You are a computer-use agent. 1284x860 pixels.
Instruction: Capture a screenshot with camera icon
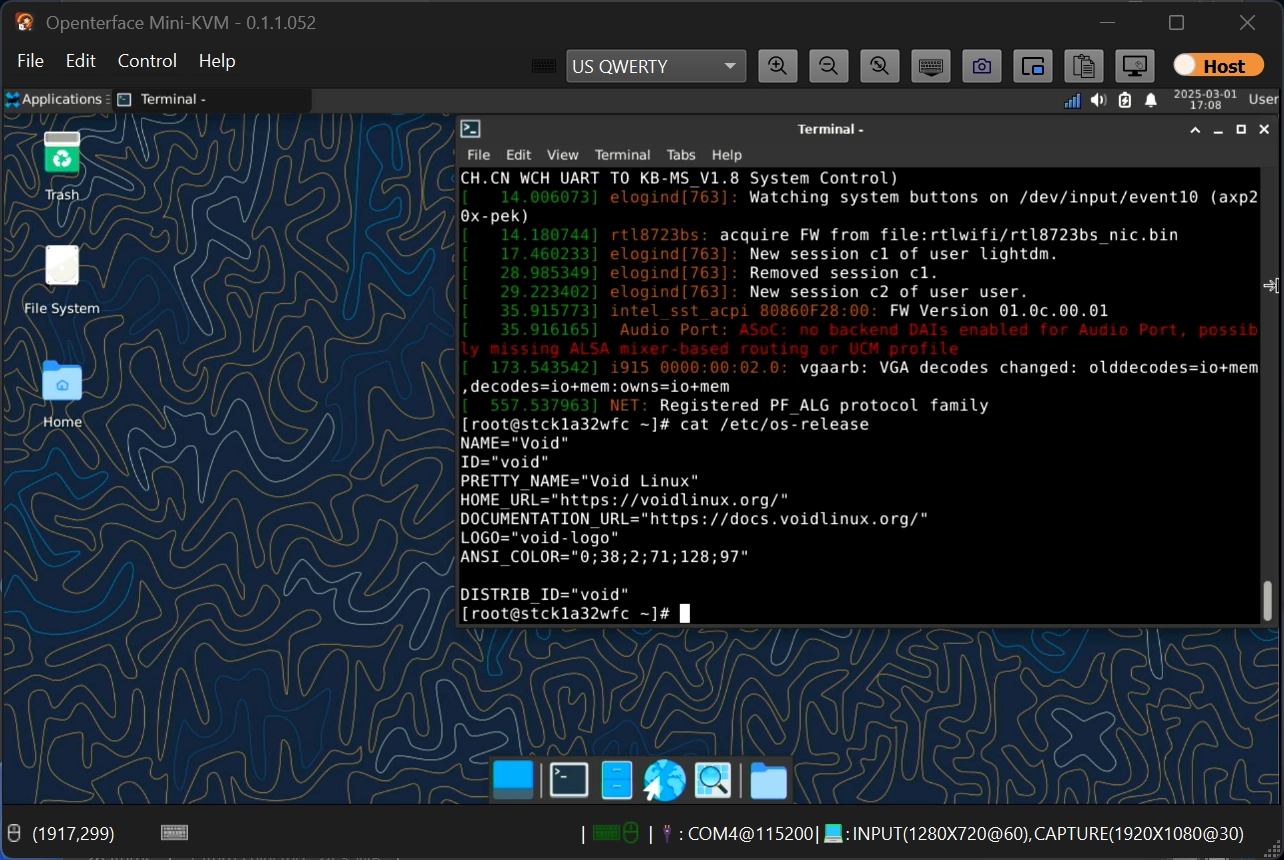982,66
